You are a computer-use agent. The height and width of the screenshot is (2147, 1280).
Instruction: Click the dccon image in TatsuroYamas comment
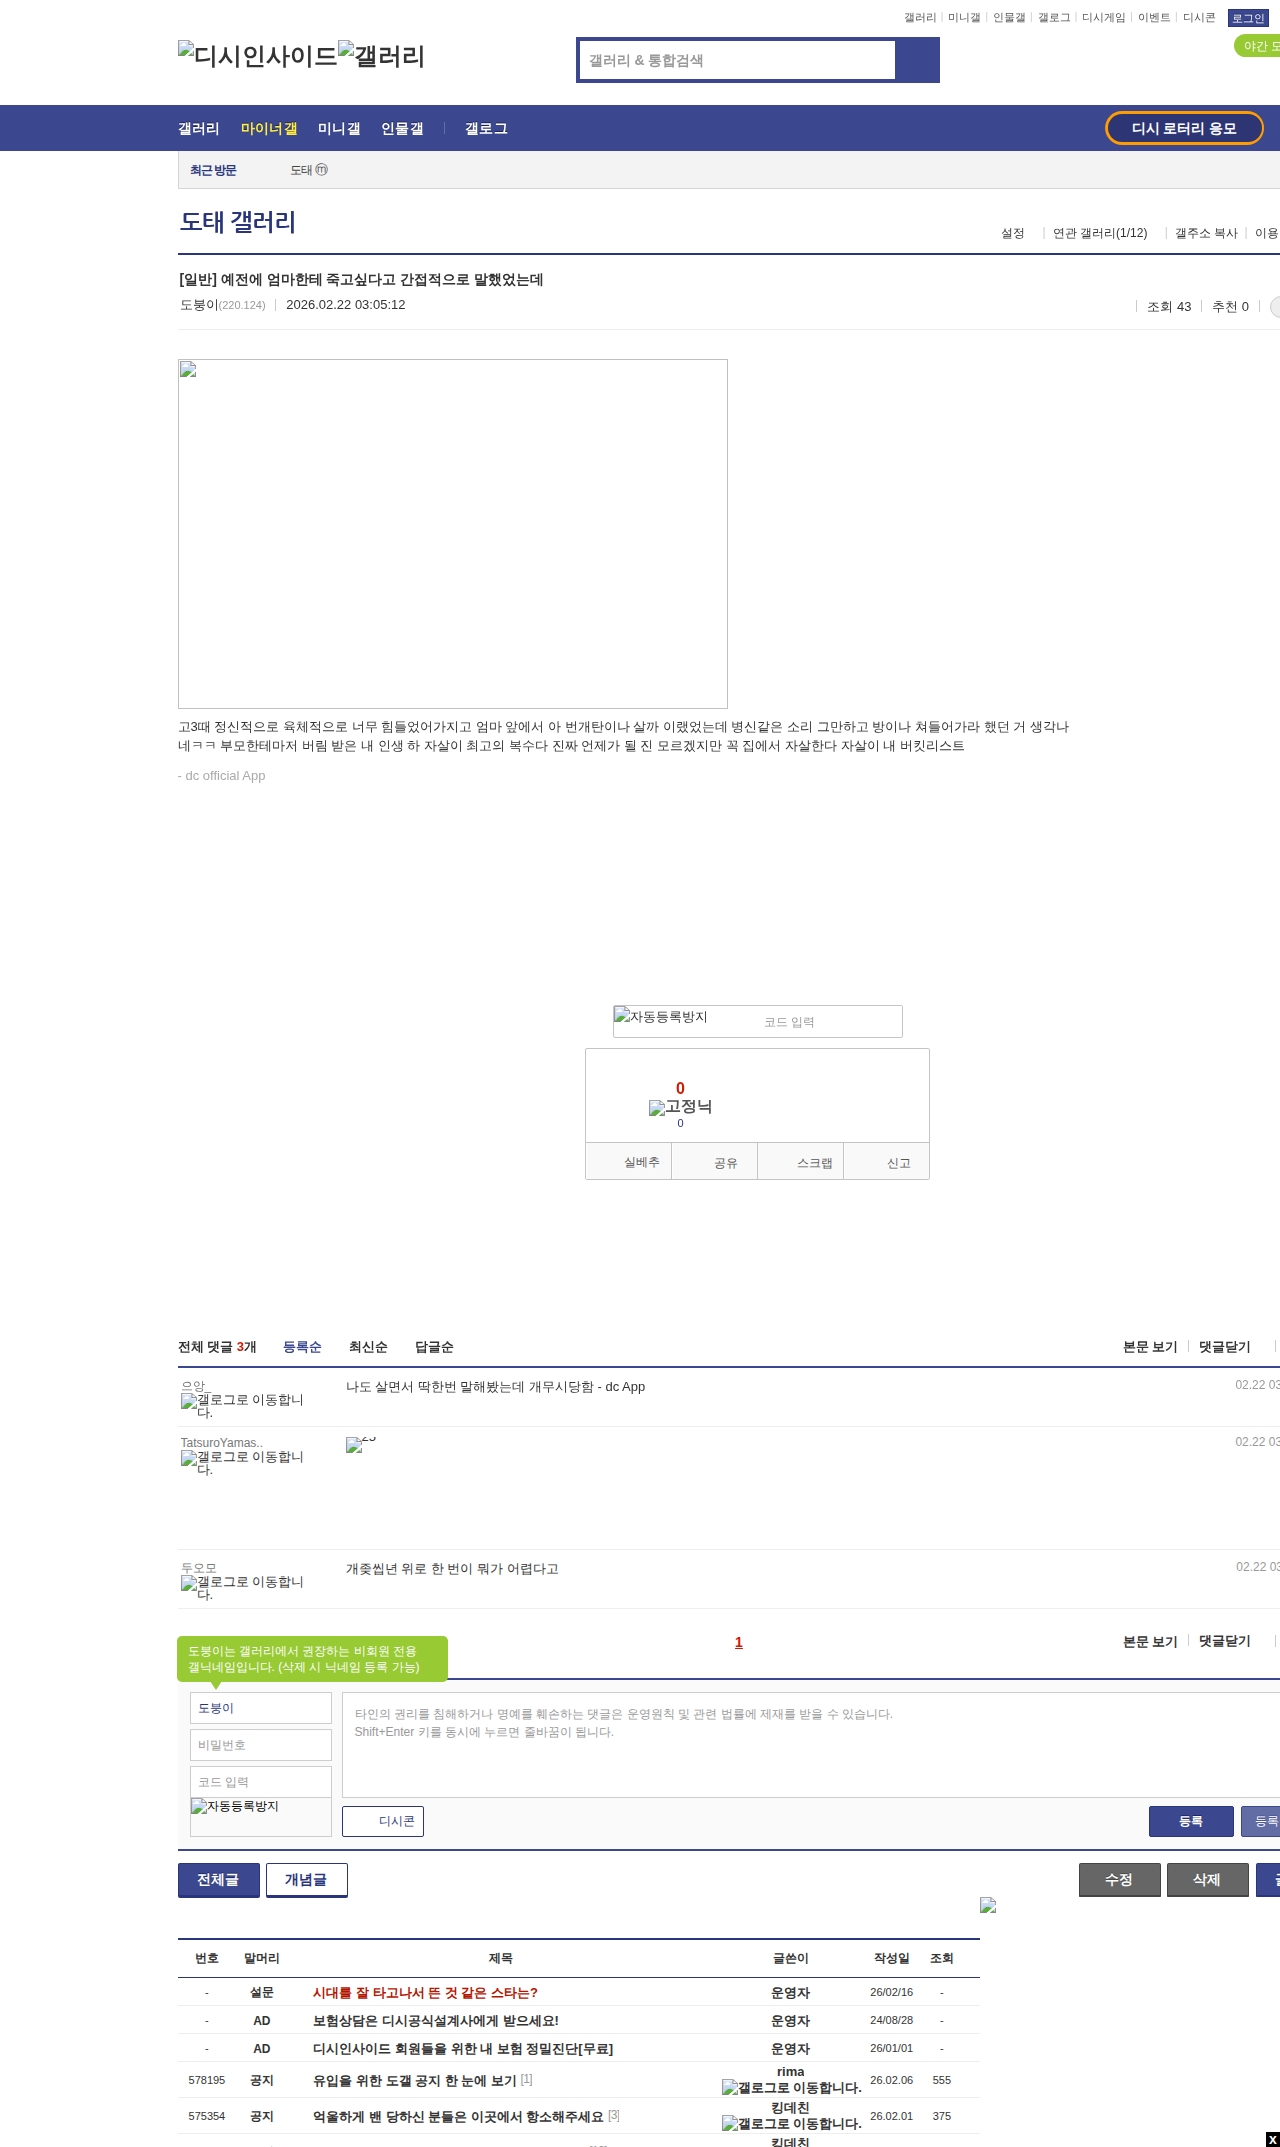coord(360,1445)
